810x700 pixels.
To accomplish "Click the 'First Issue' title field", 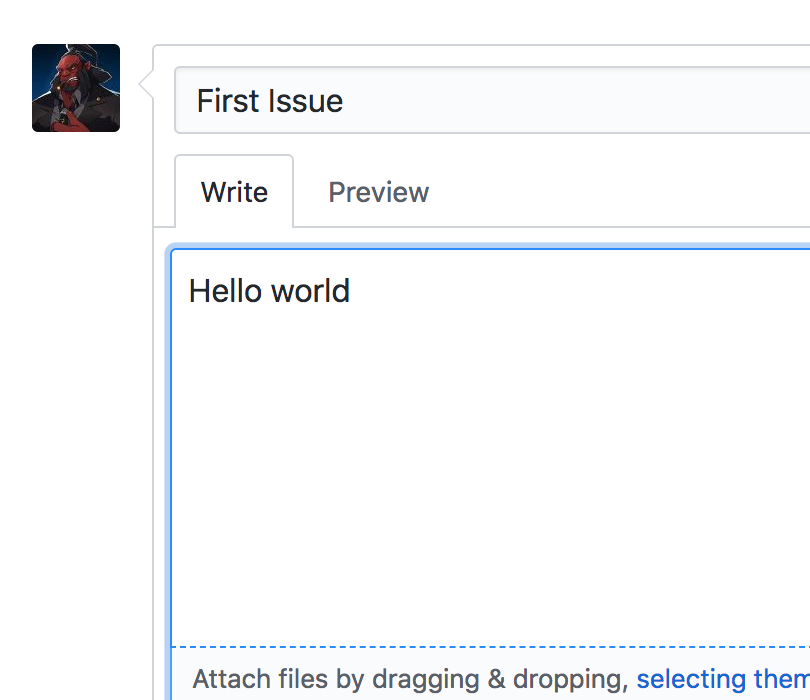I will coord(492,100).
